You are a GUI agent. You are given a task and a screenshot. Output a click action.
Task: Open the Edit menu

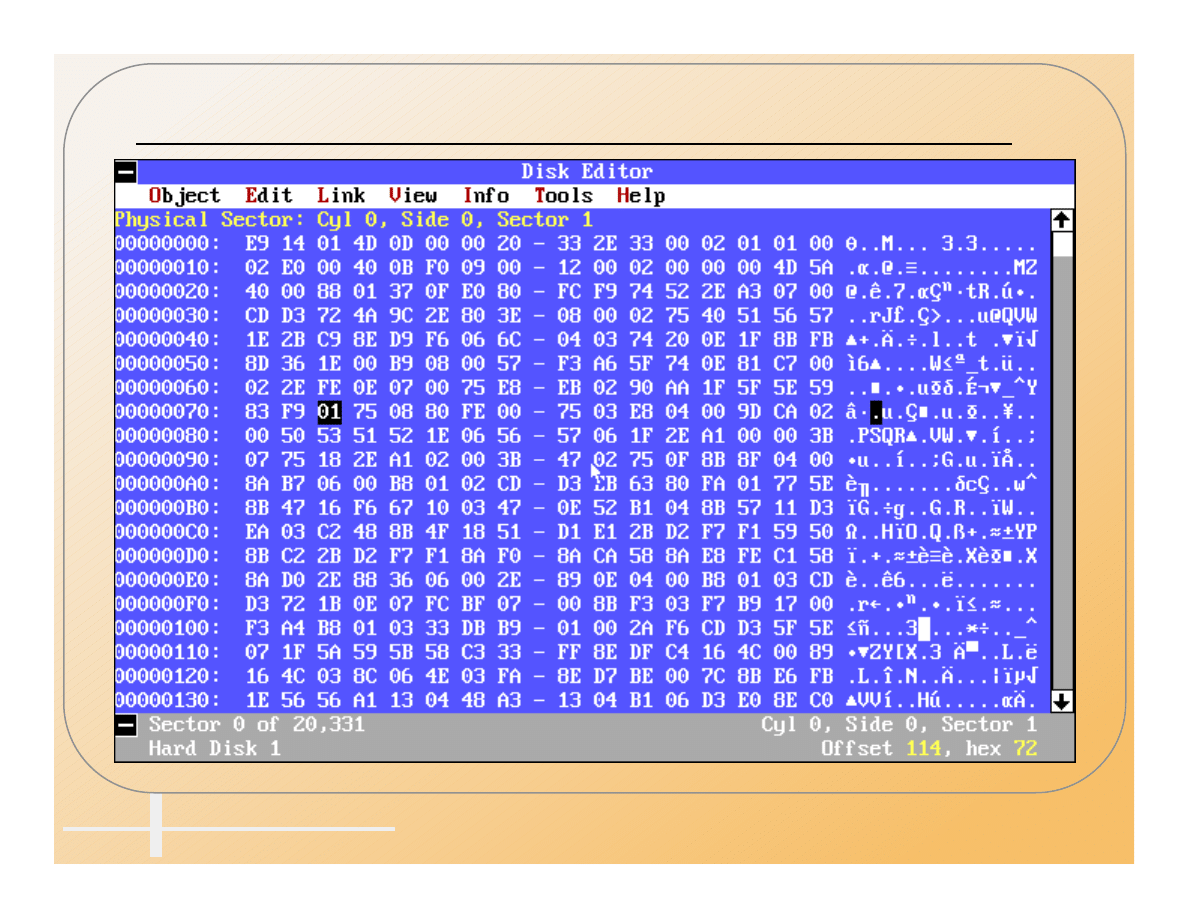pos(269,196)
